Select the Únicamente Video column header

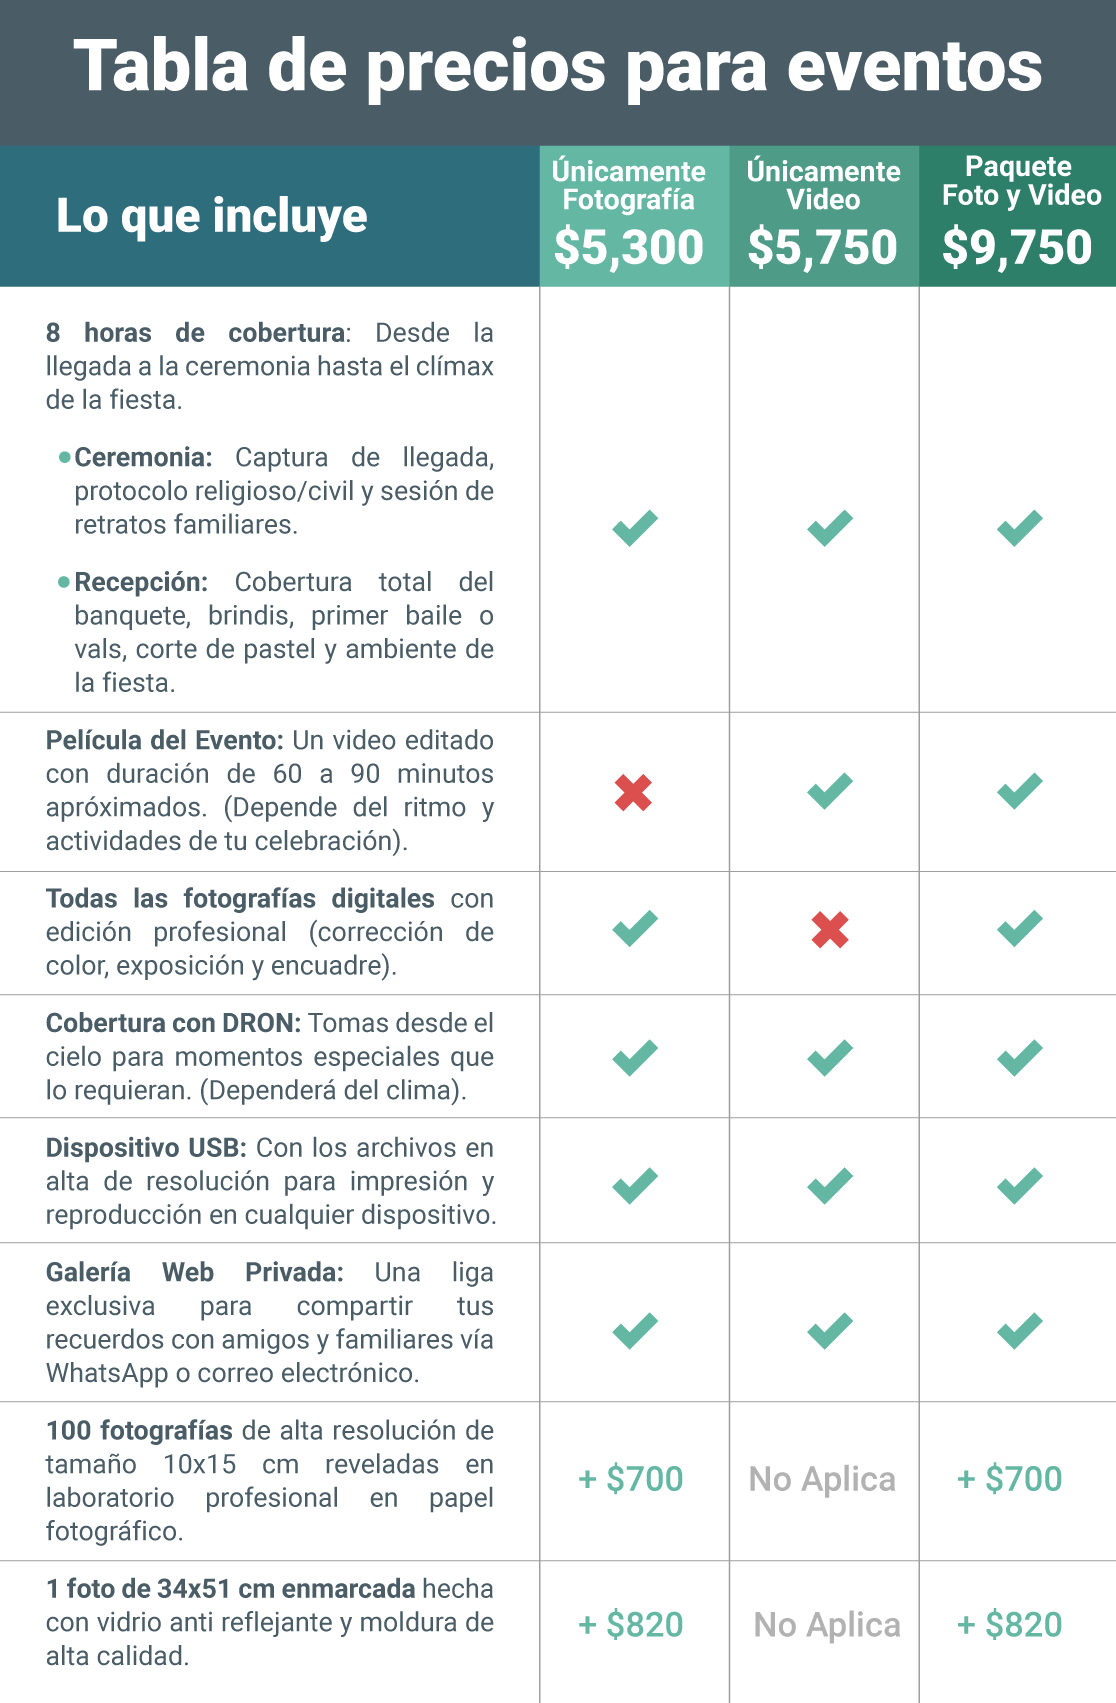click(x=823, y=185)
